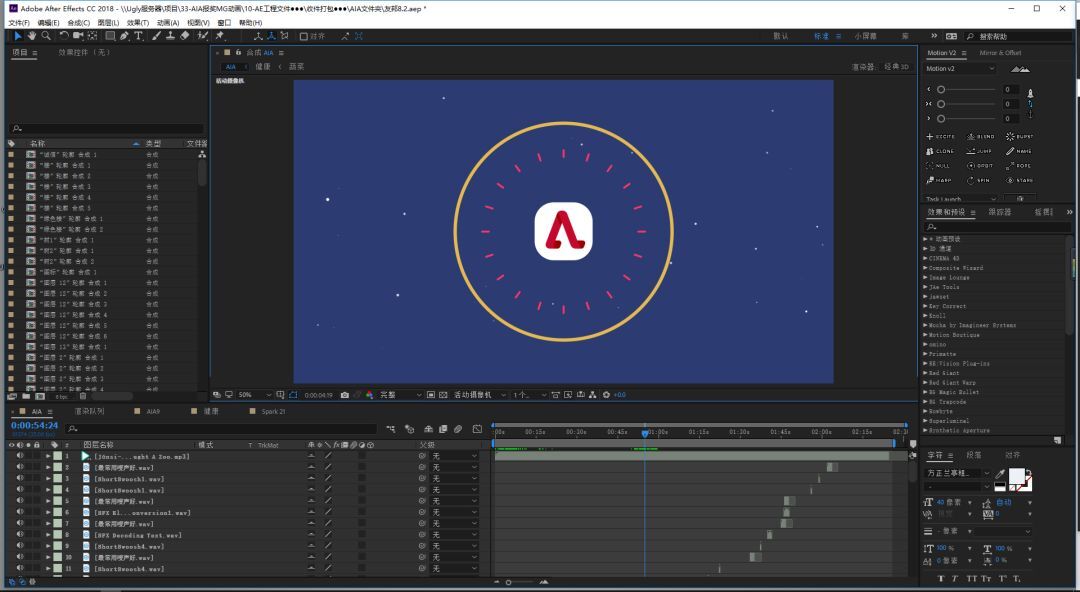Activate the Puppet Pin tool
1080x592 pixels.
219,36
